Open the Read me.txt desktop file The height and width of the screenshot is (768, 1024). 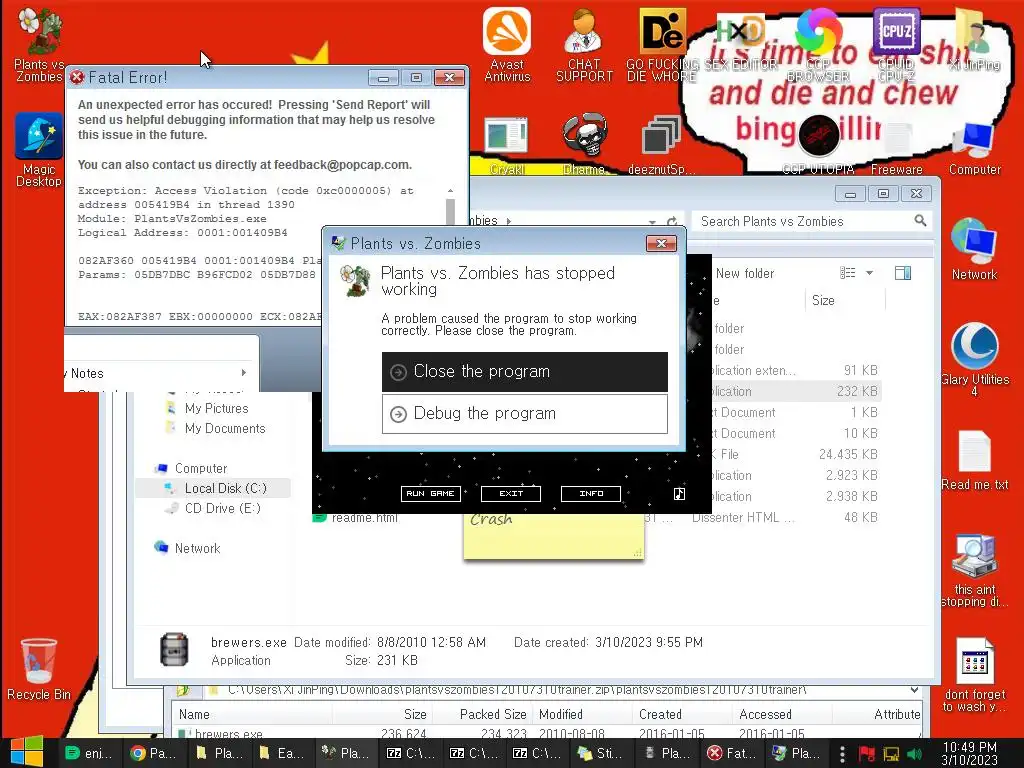click(974, 460)
